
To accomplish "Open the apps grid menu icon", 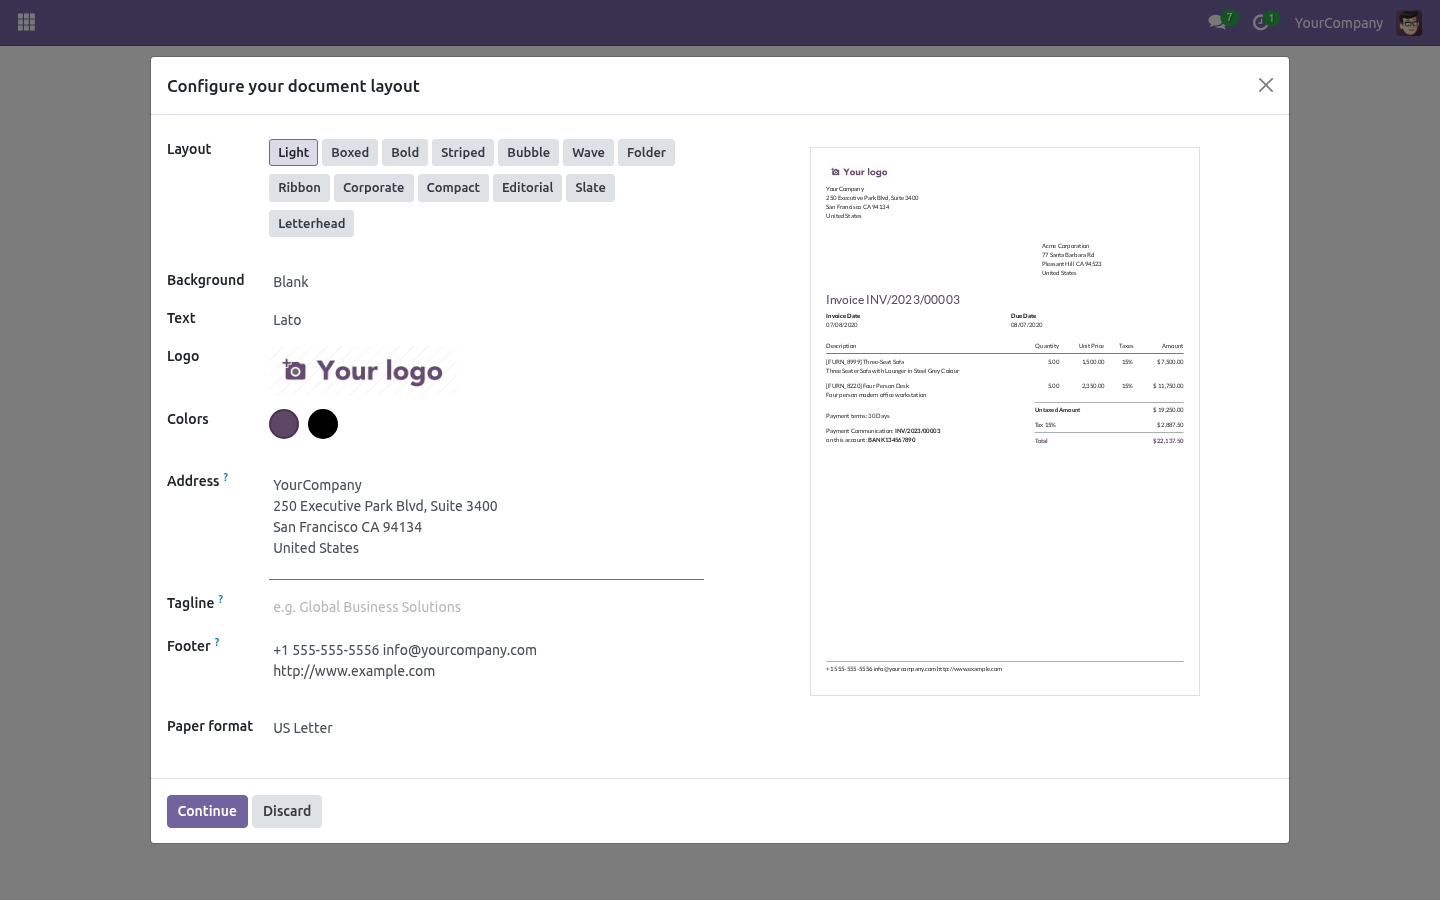I will coord(27,22).
